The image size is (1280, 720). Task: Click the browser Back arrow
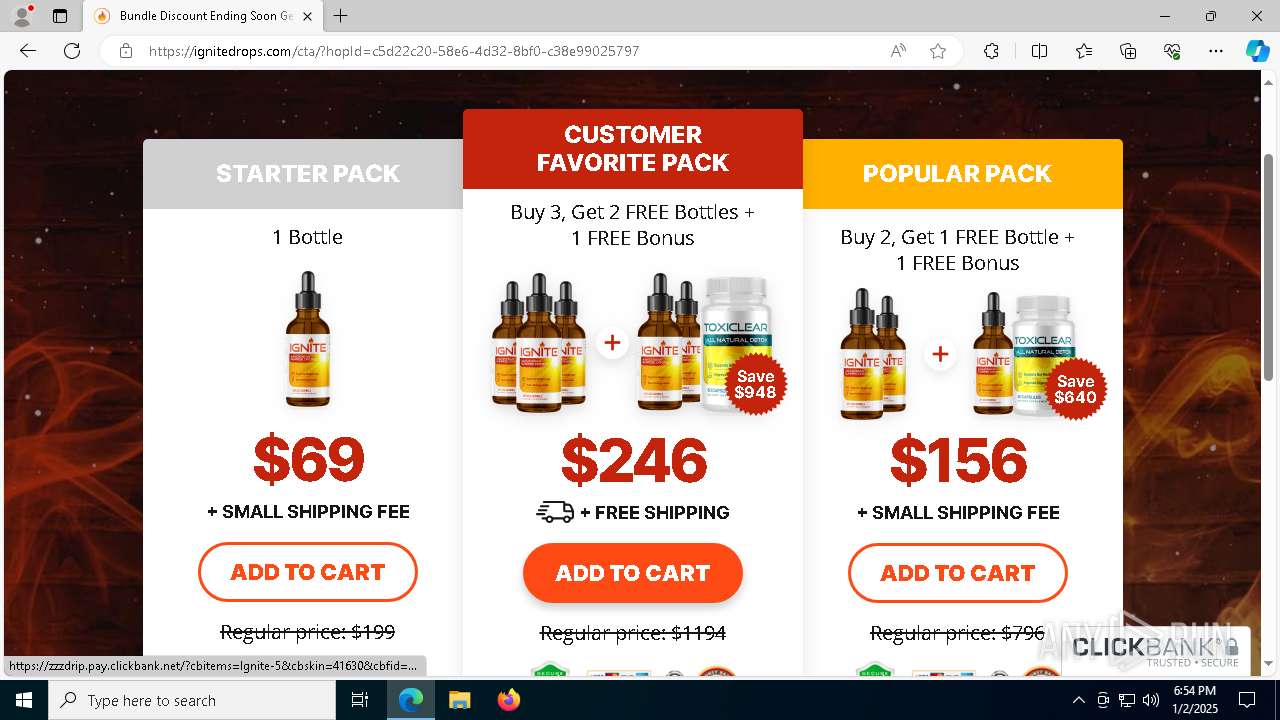tap(28, 51)
